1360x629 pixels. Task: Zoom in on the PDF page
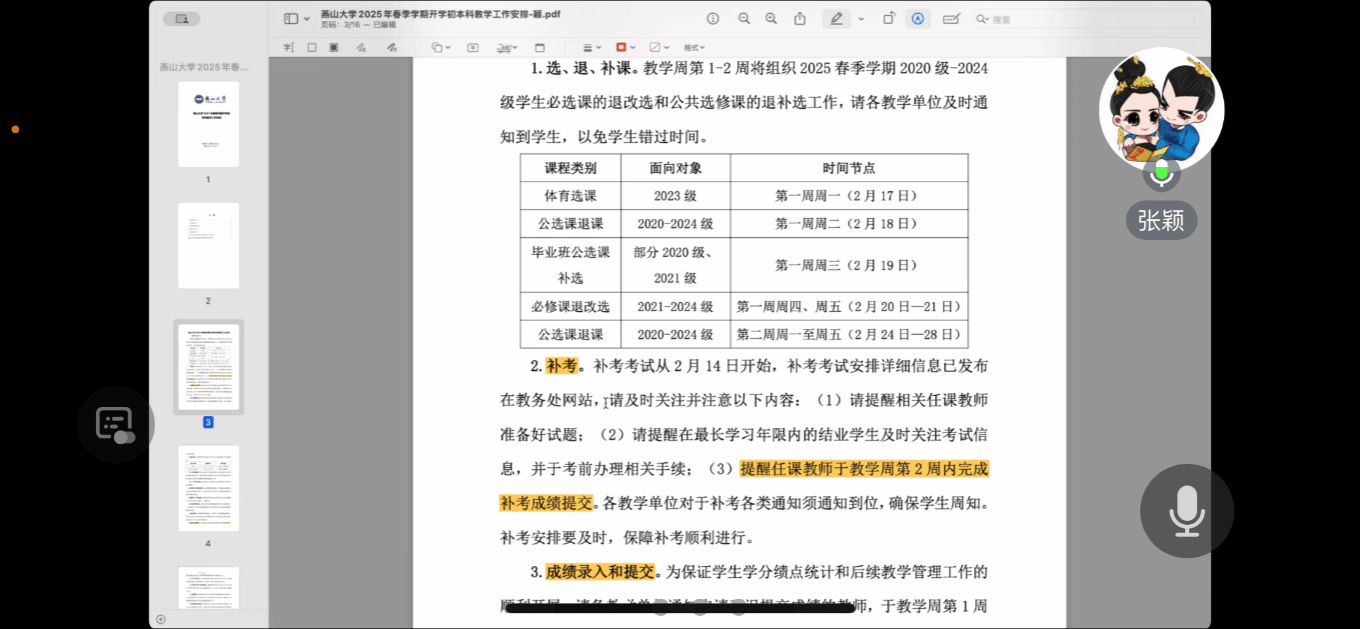click(771, 19)
